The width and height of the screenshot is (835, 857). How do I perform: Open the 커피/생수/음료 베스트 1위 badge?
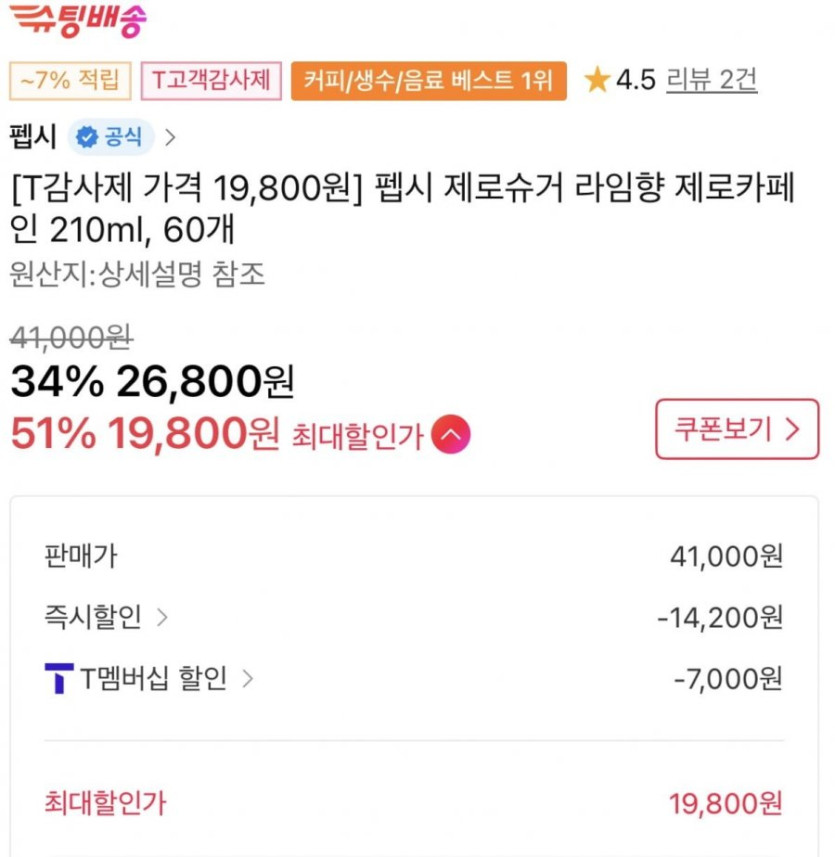[x=428, y=81]
